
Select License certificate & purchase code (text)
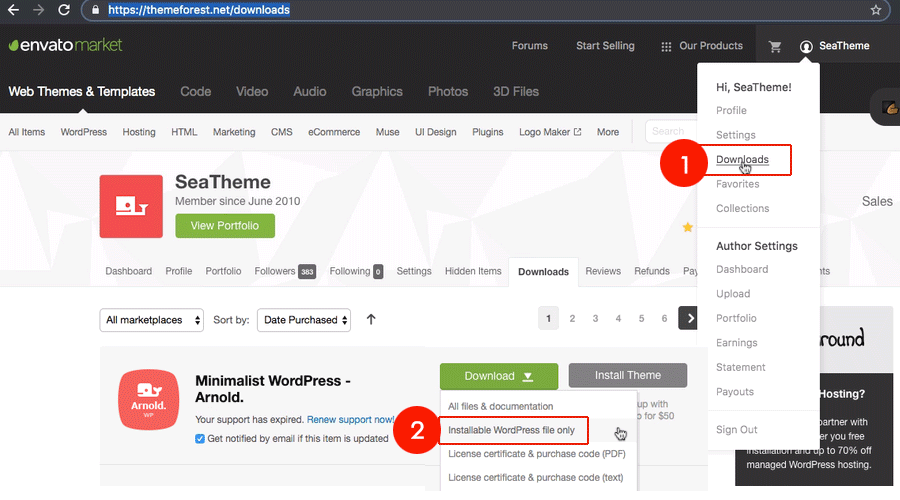[x=536, y=478]
